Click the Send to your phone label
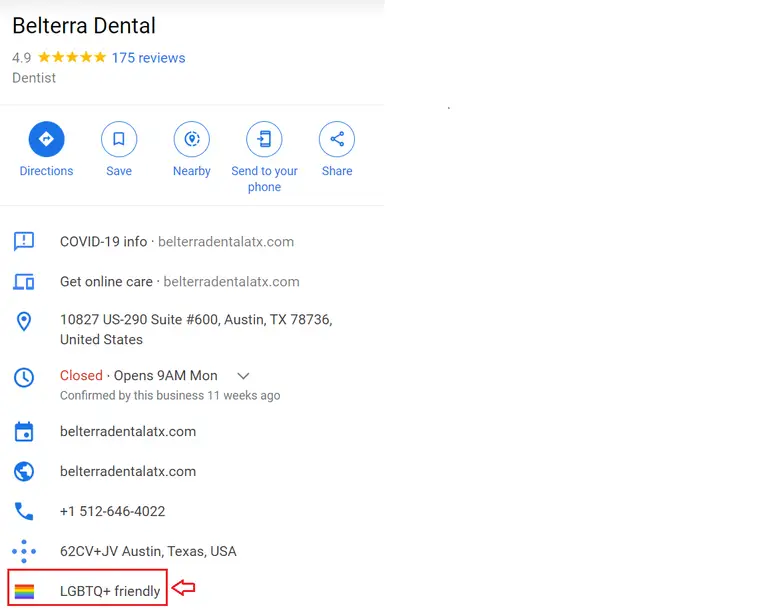The height and width of the screenshot is (610, 767). (x=264, y=179)
